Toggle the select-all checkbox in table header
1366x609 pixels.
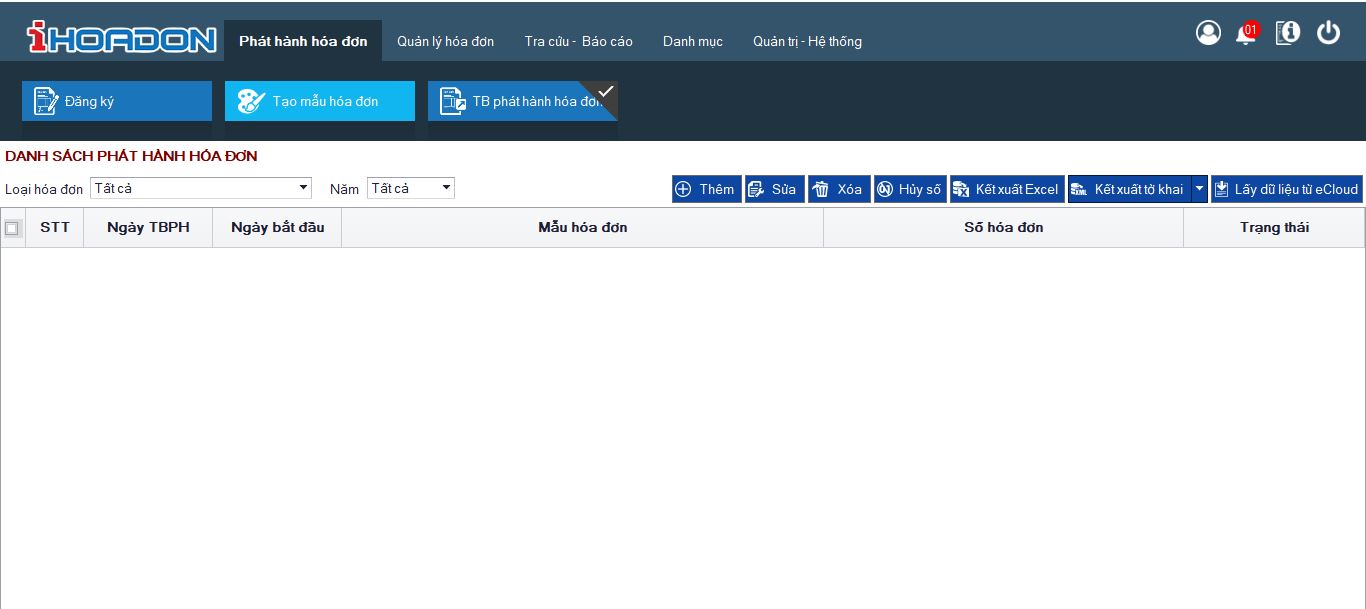click(12, 228)
